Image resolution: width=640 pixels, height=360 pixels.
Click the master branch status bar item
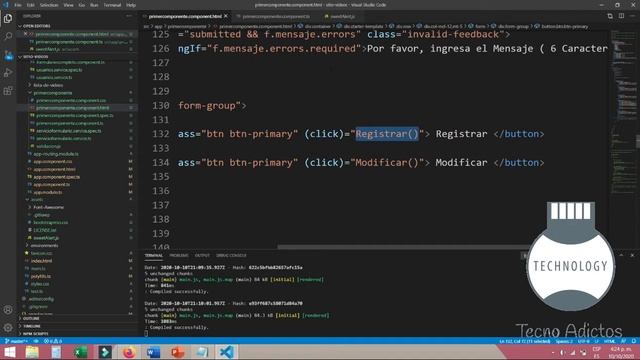tap(16, 341)
